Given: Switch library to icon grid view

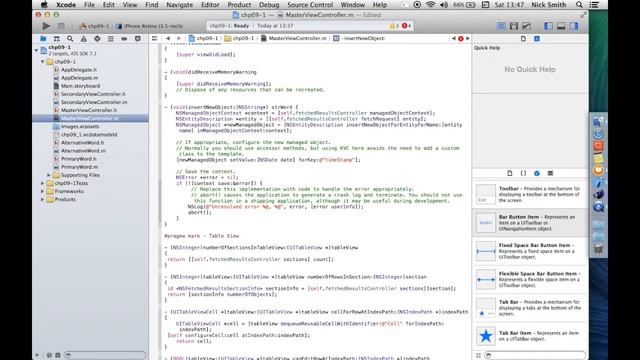Looking at the screenshot, I should pos(478,356).
